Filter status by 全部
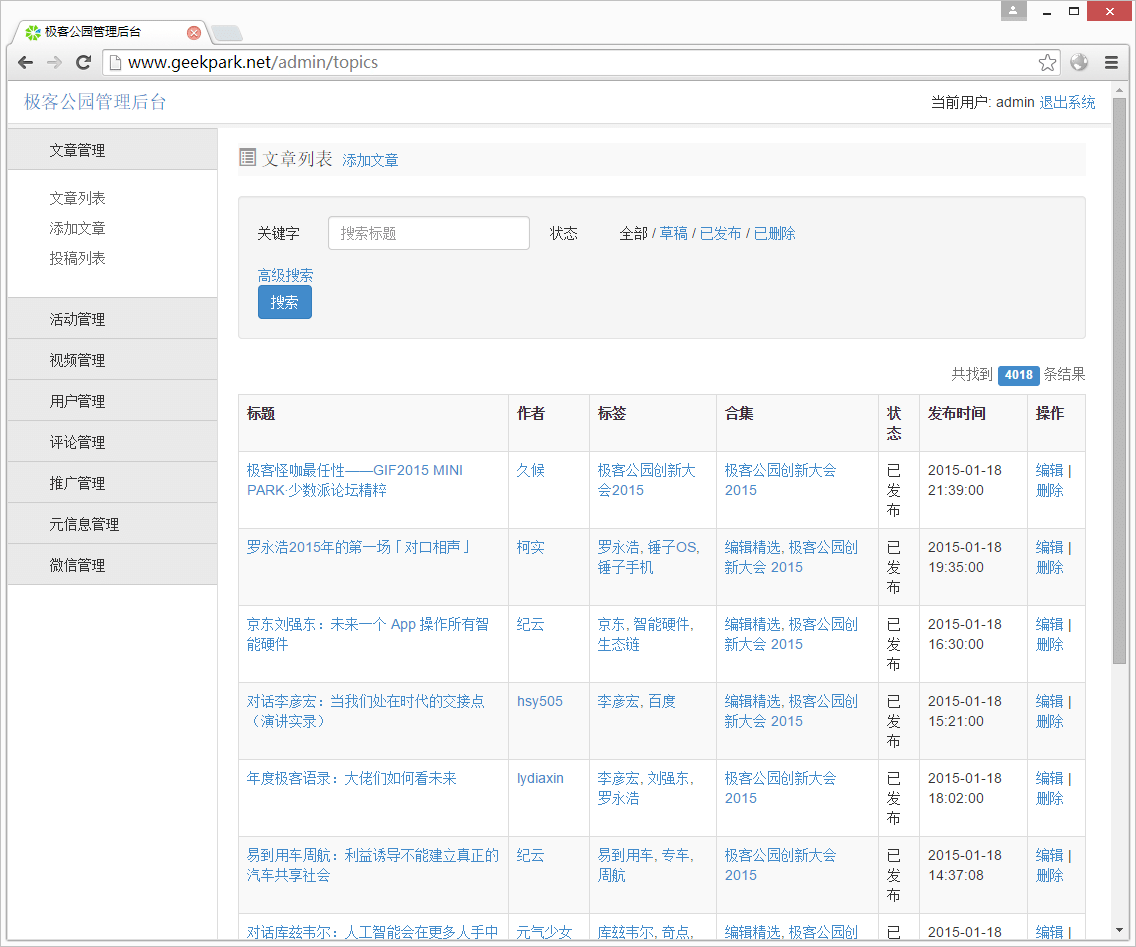This screenshot has width=1136, height=947. 633,233
